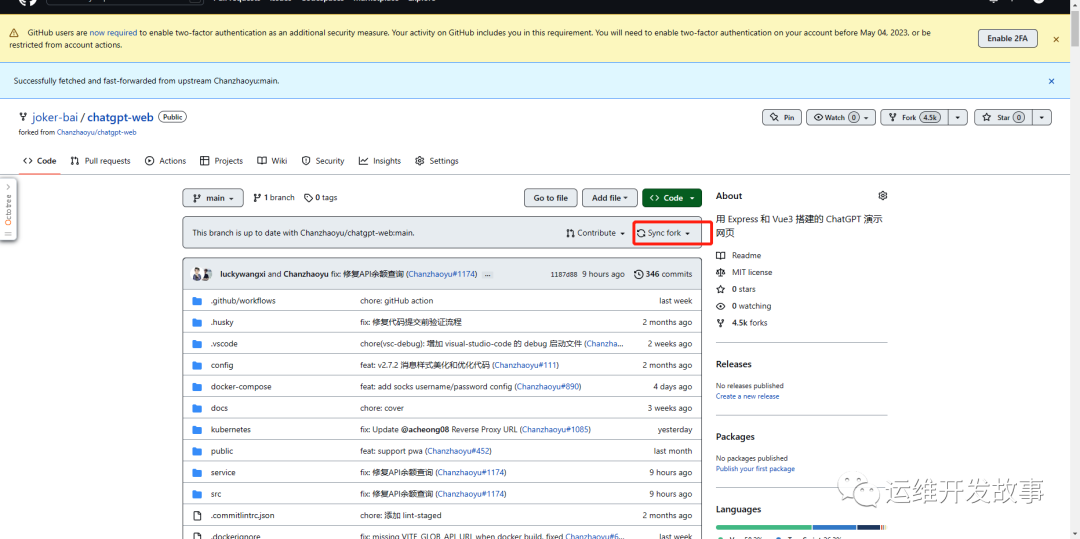
Task: Click the kubernetes folder icon
Action: tap(197, 430)
